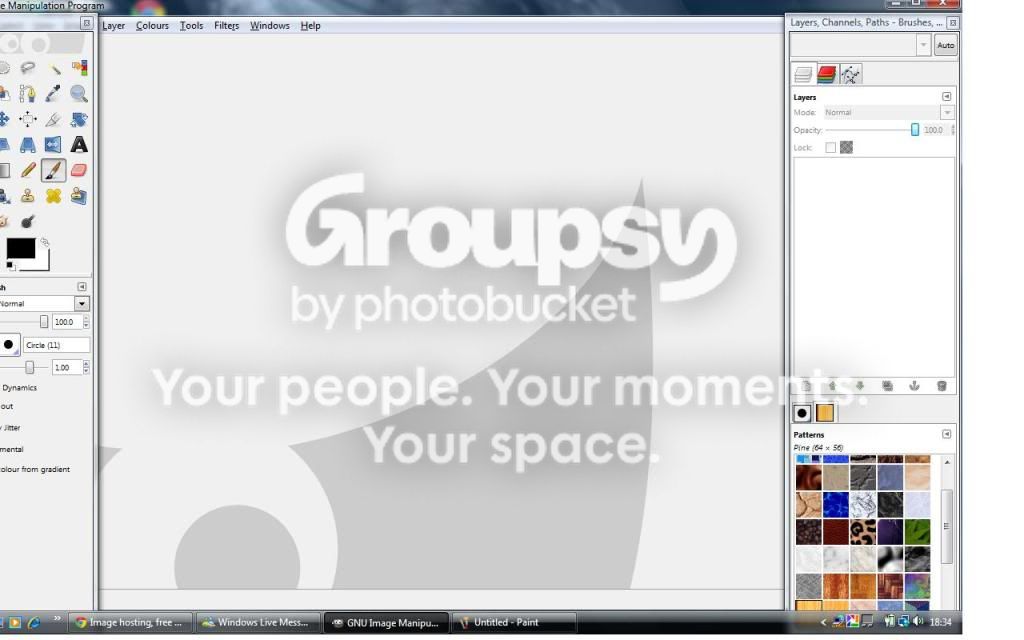Open the paint Mode dropdown in tool options
The height and width of the screenshot is (640, 1024).
pos(82,304)
